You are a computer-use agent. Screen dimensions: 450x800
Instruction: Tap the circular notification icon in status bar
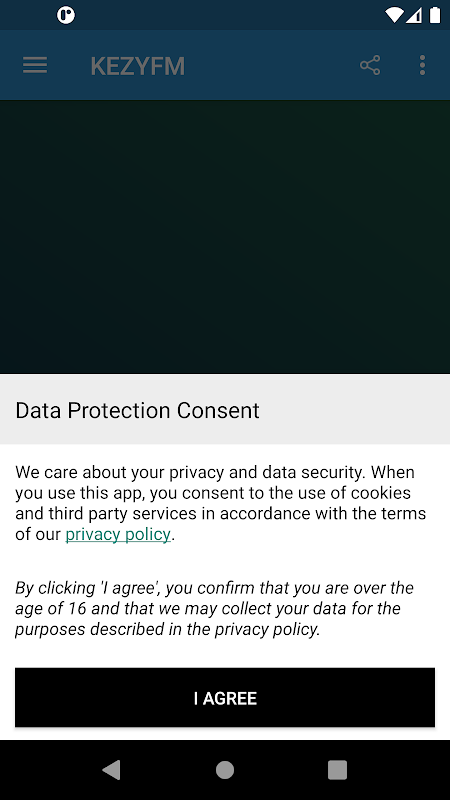pos(66,15)
